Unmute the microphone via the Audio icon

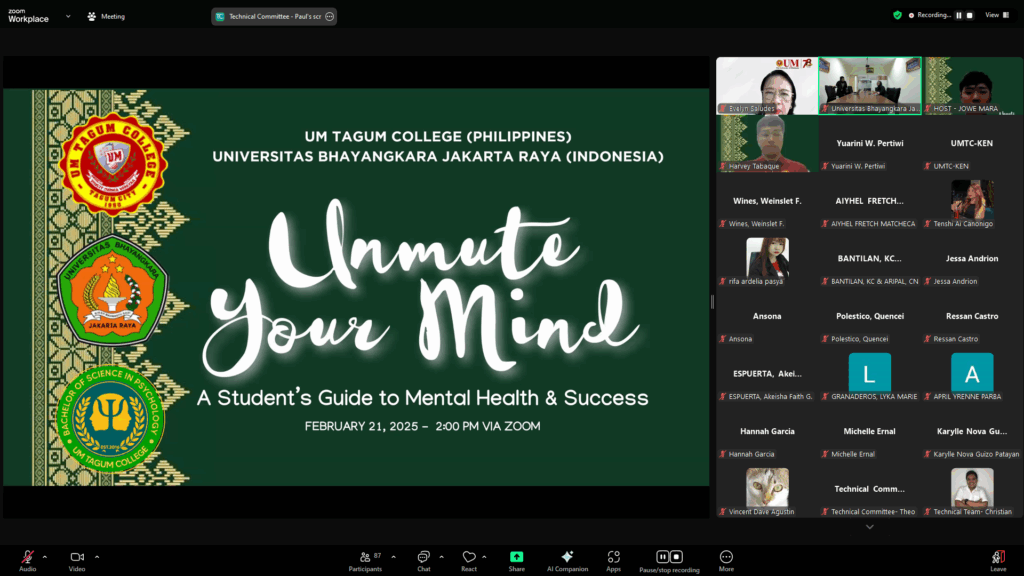(26, 558)
